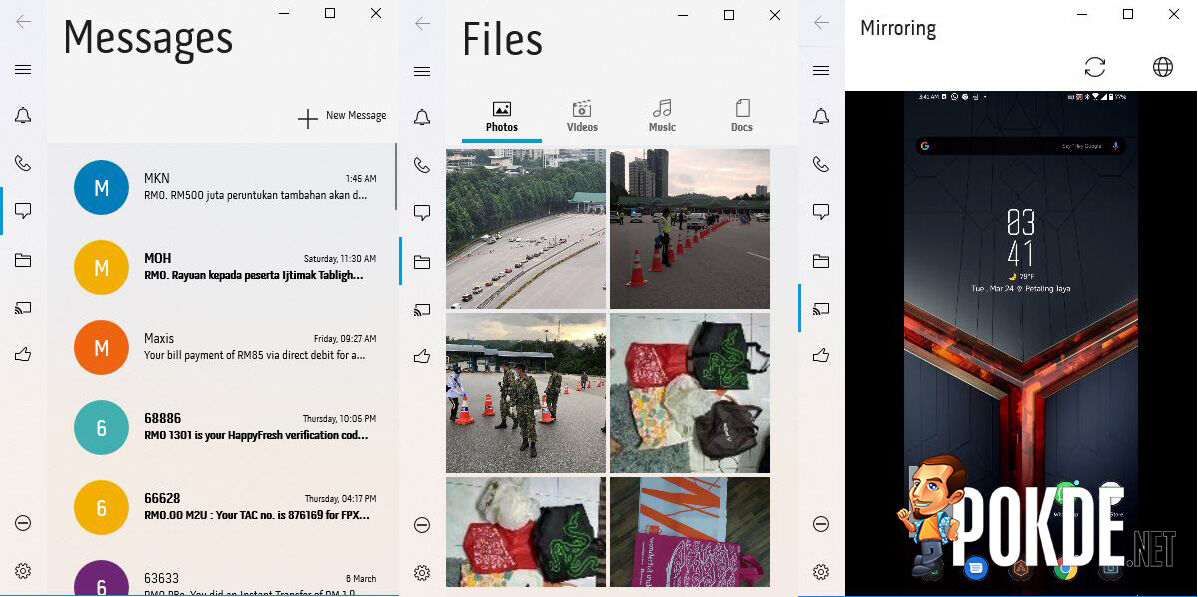Open the settings gear in the Files window
The width and height of the screenshot is (1198, 597).
(x=422, y=573)
